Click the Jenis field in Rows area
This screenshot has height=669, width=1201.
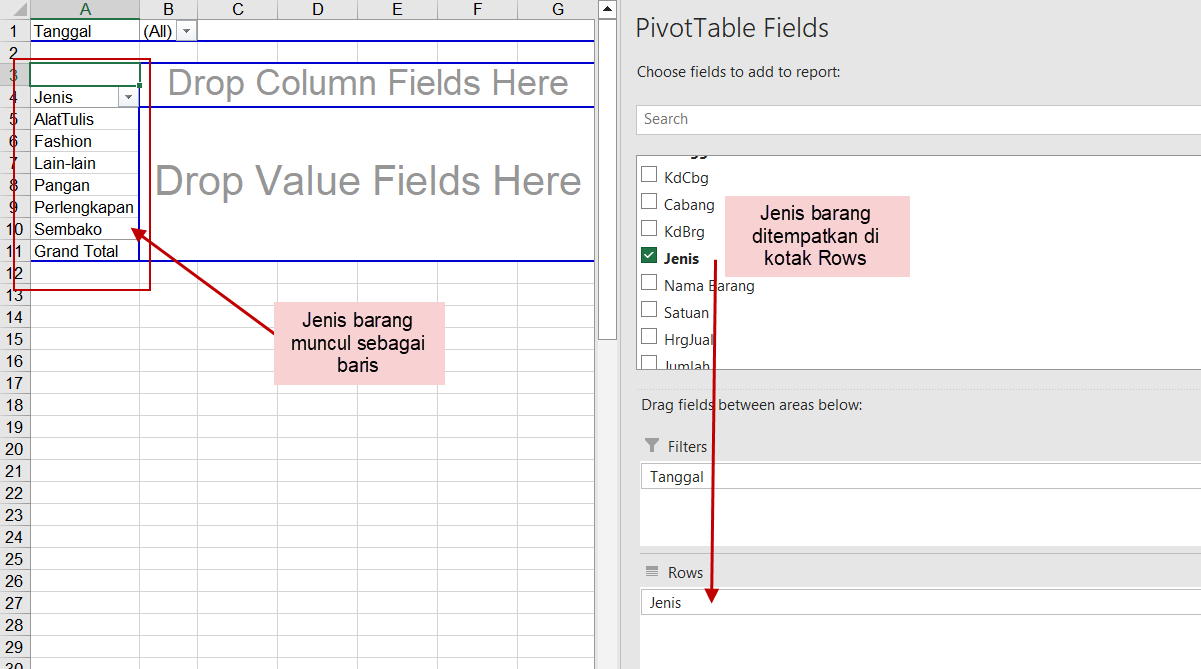(665, 602)
